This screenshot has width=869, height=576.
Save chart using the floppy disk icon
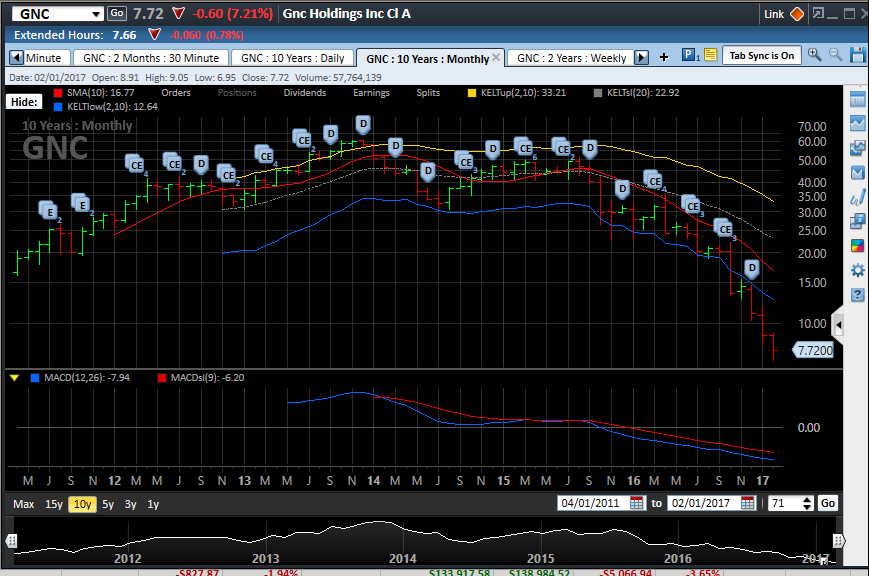[x=857, y=55]
